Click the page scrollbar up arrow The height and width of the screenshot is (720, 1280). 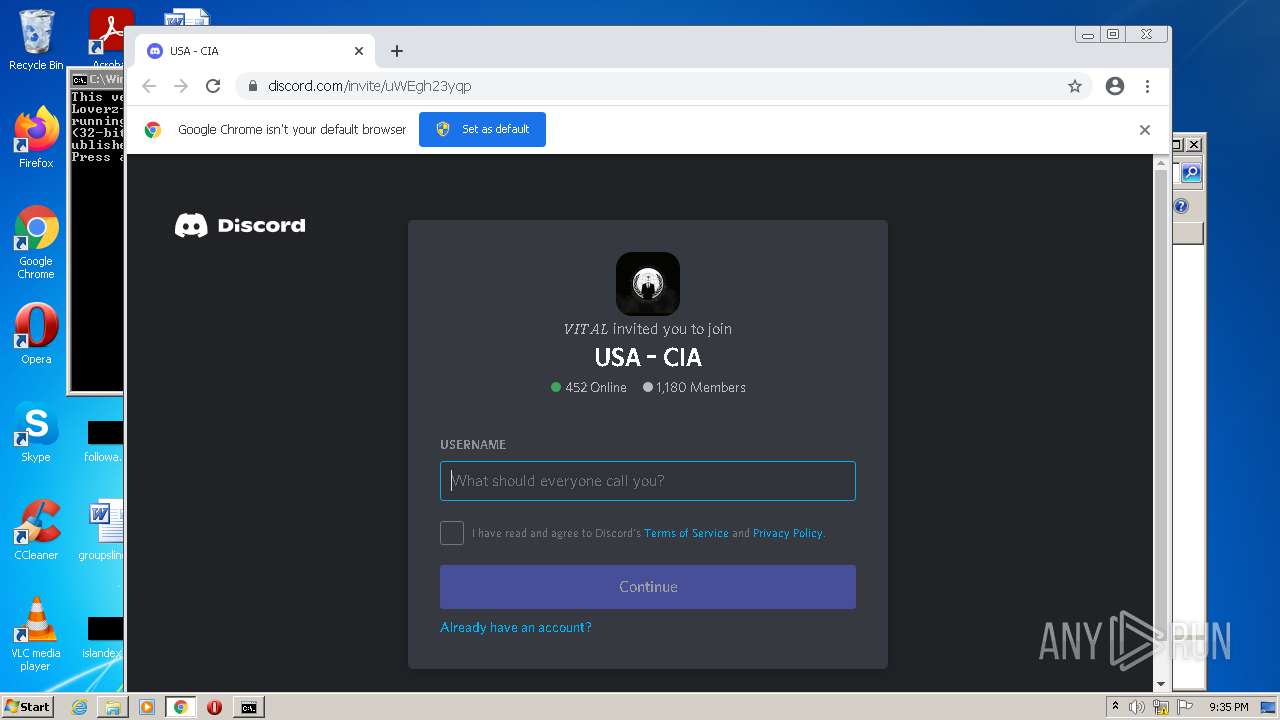click(x=1161, y=162)
